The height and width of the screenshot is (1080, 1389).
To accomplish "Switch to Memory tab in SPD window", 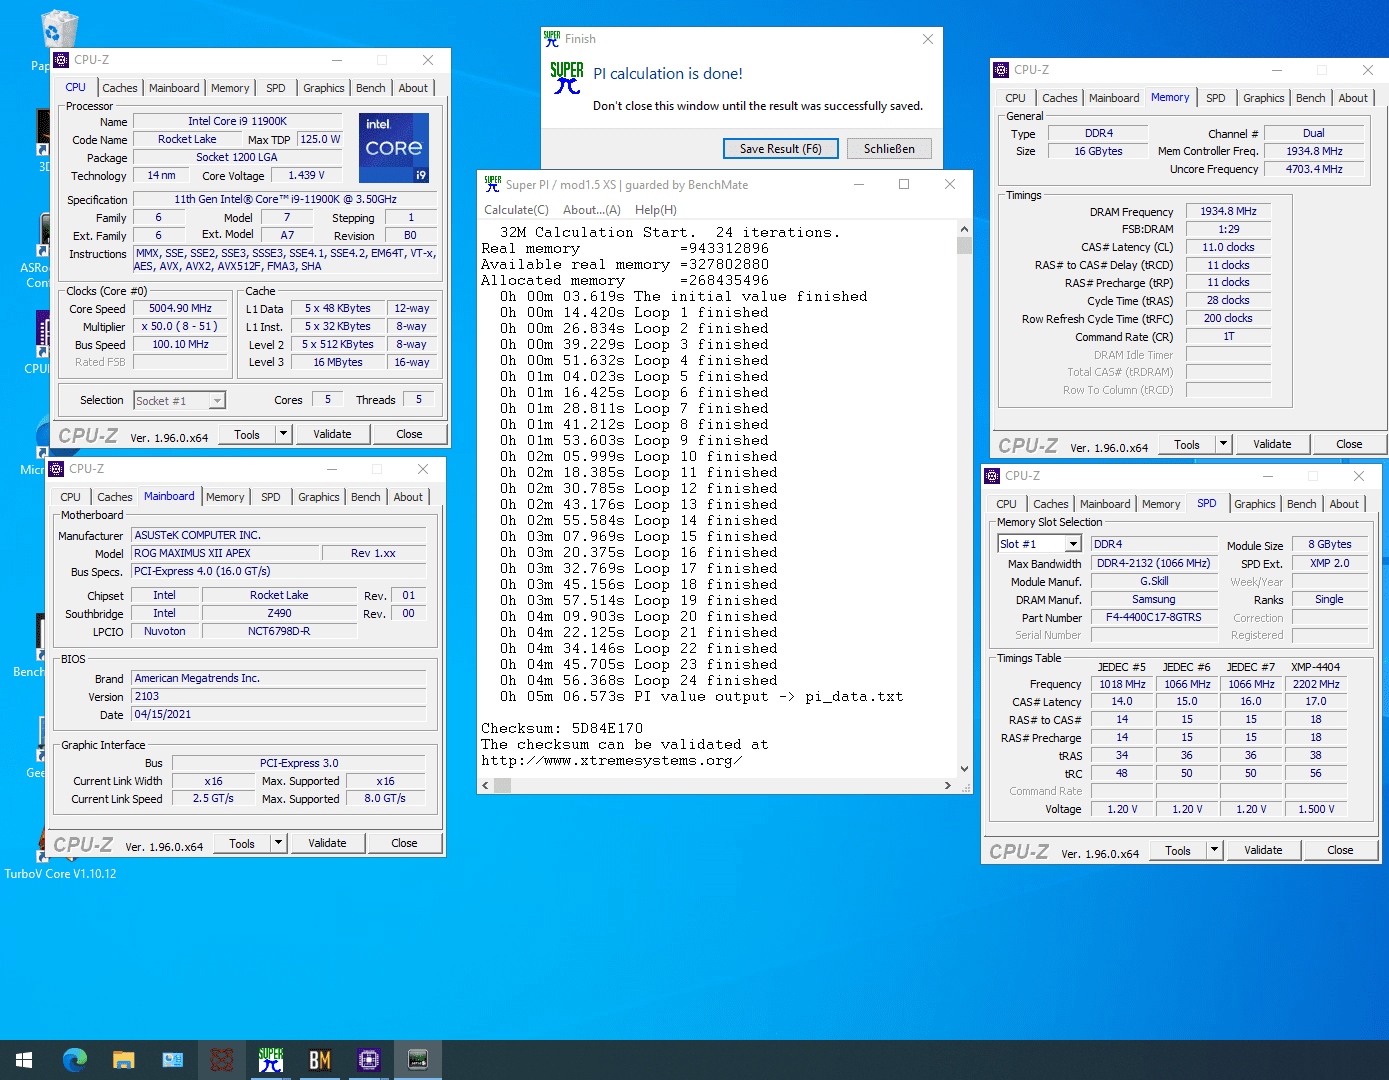I will point(1161,504).
